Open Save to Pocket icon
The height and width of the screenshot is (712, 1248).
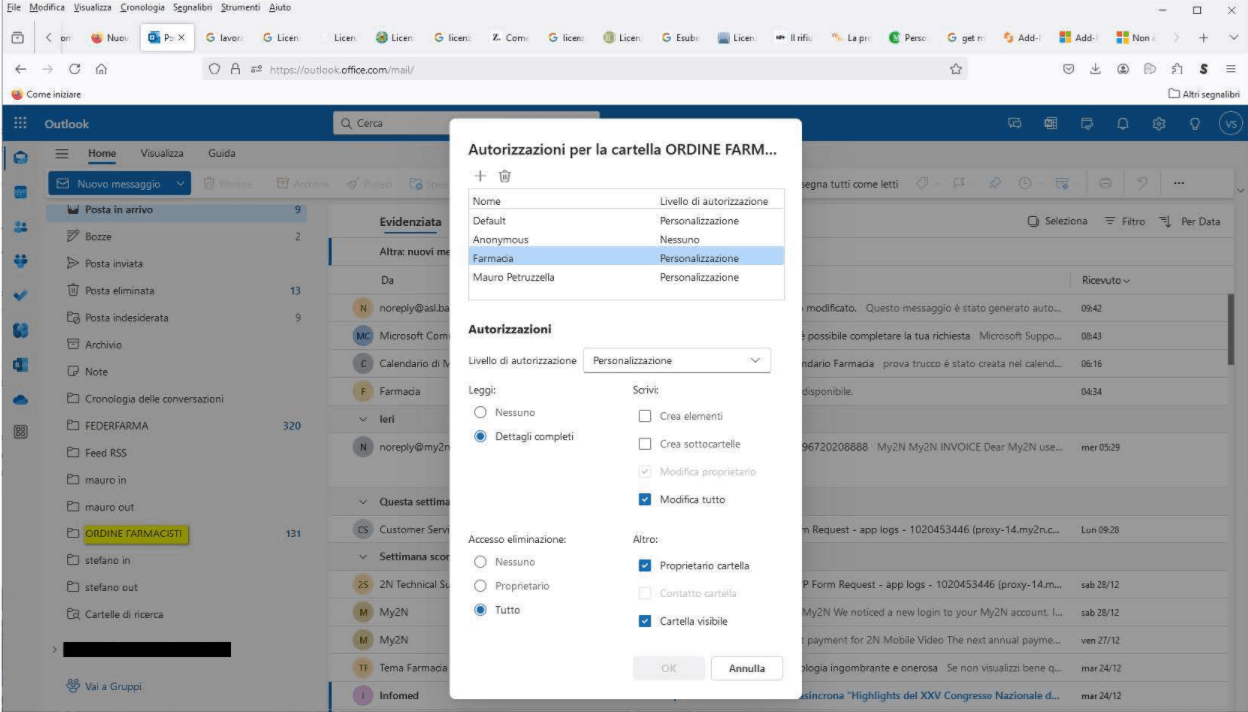[x=1068, y=69]
